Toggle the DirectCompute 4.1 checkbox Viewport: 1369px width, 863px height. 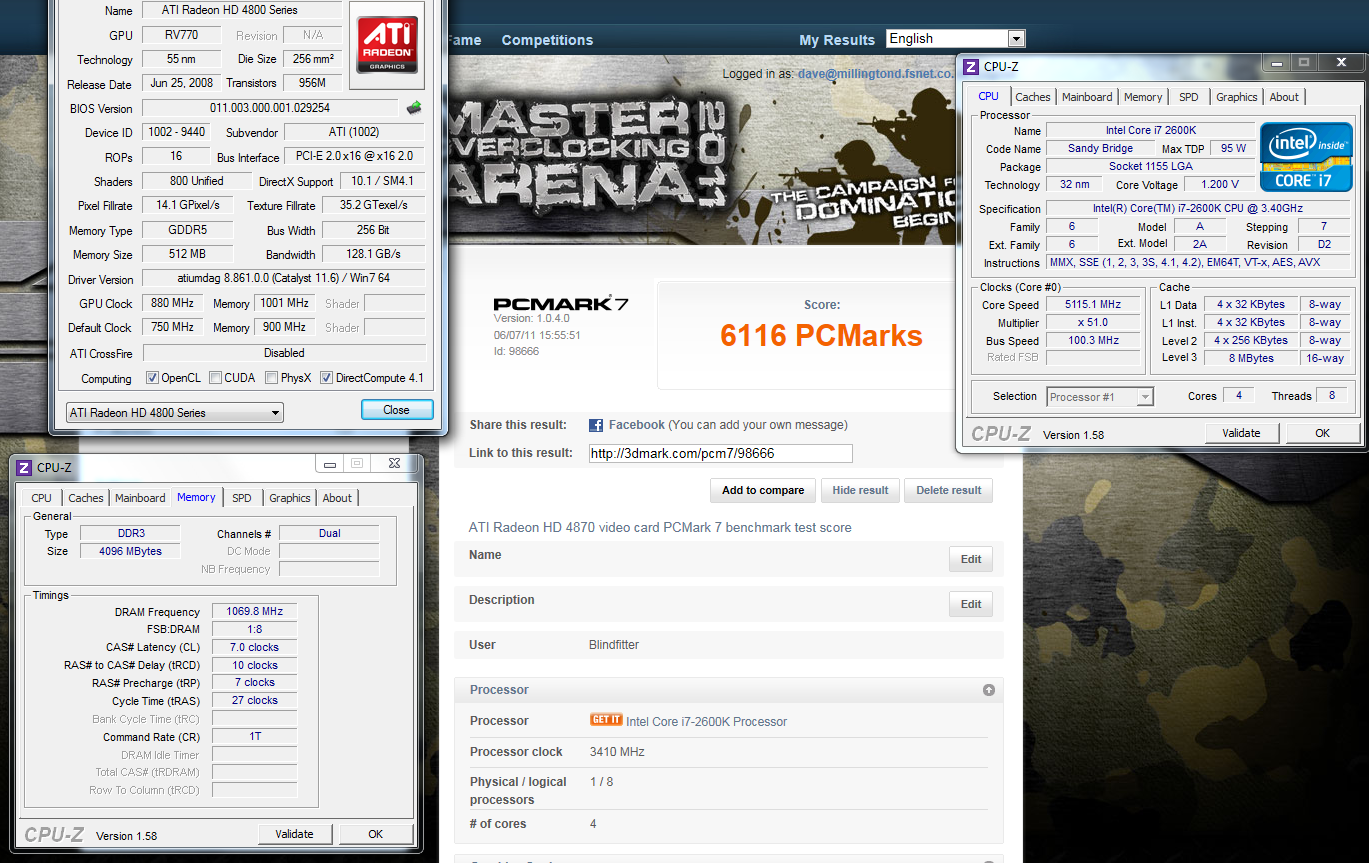pyautogui.click(x=326, y=378)
